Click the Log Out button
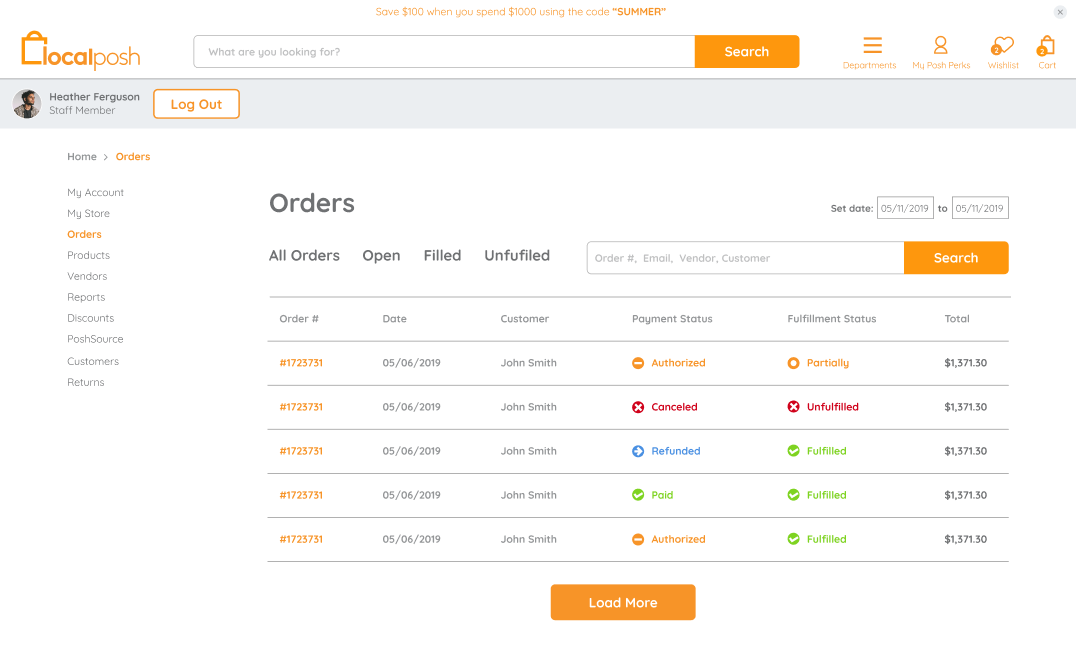 coord(196,104)
